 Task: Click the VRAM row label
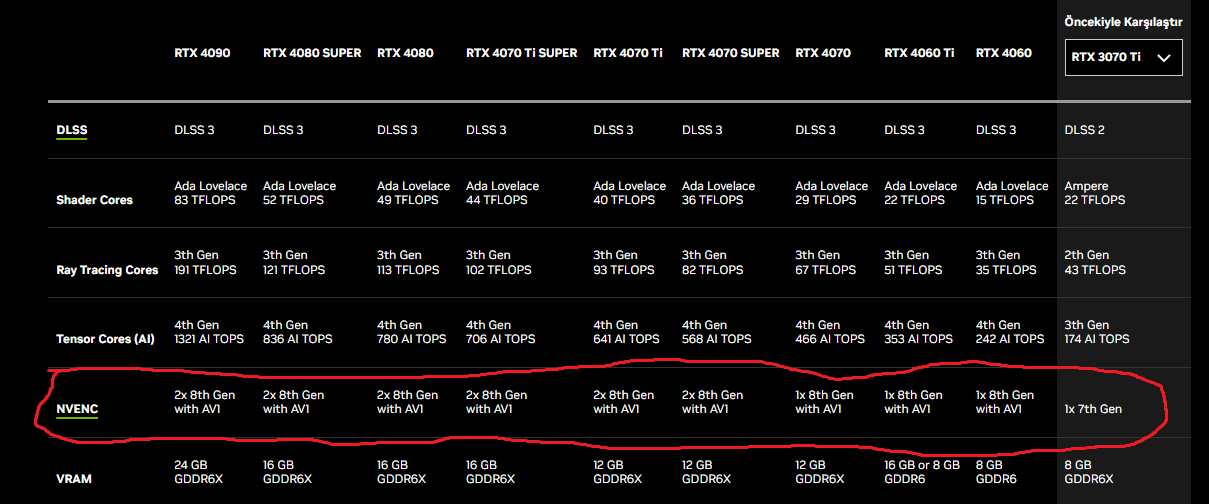pos(75,479)
